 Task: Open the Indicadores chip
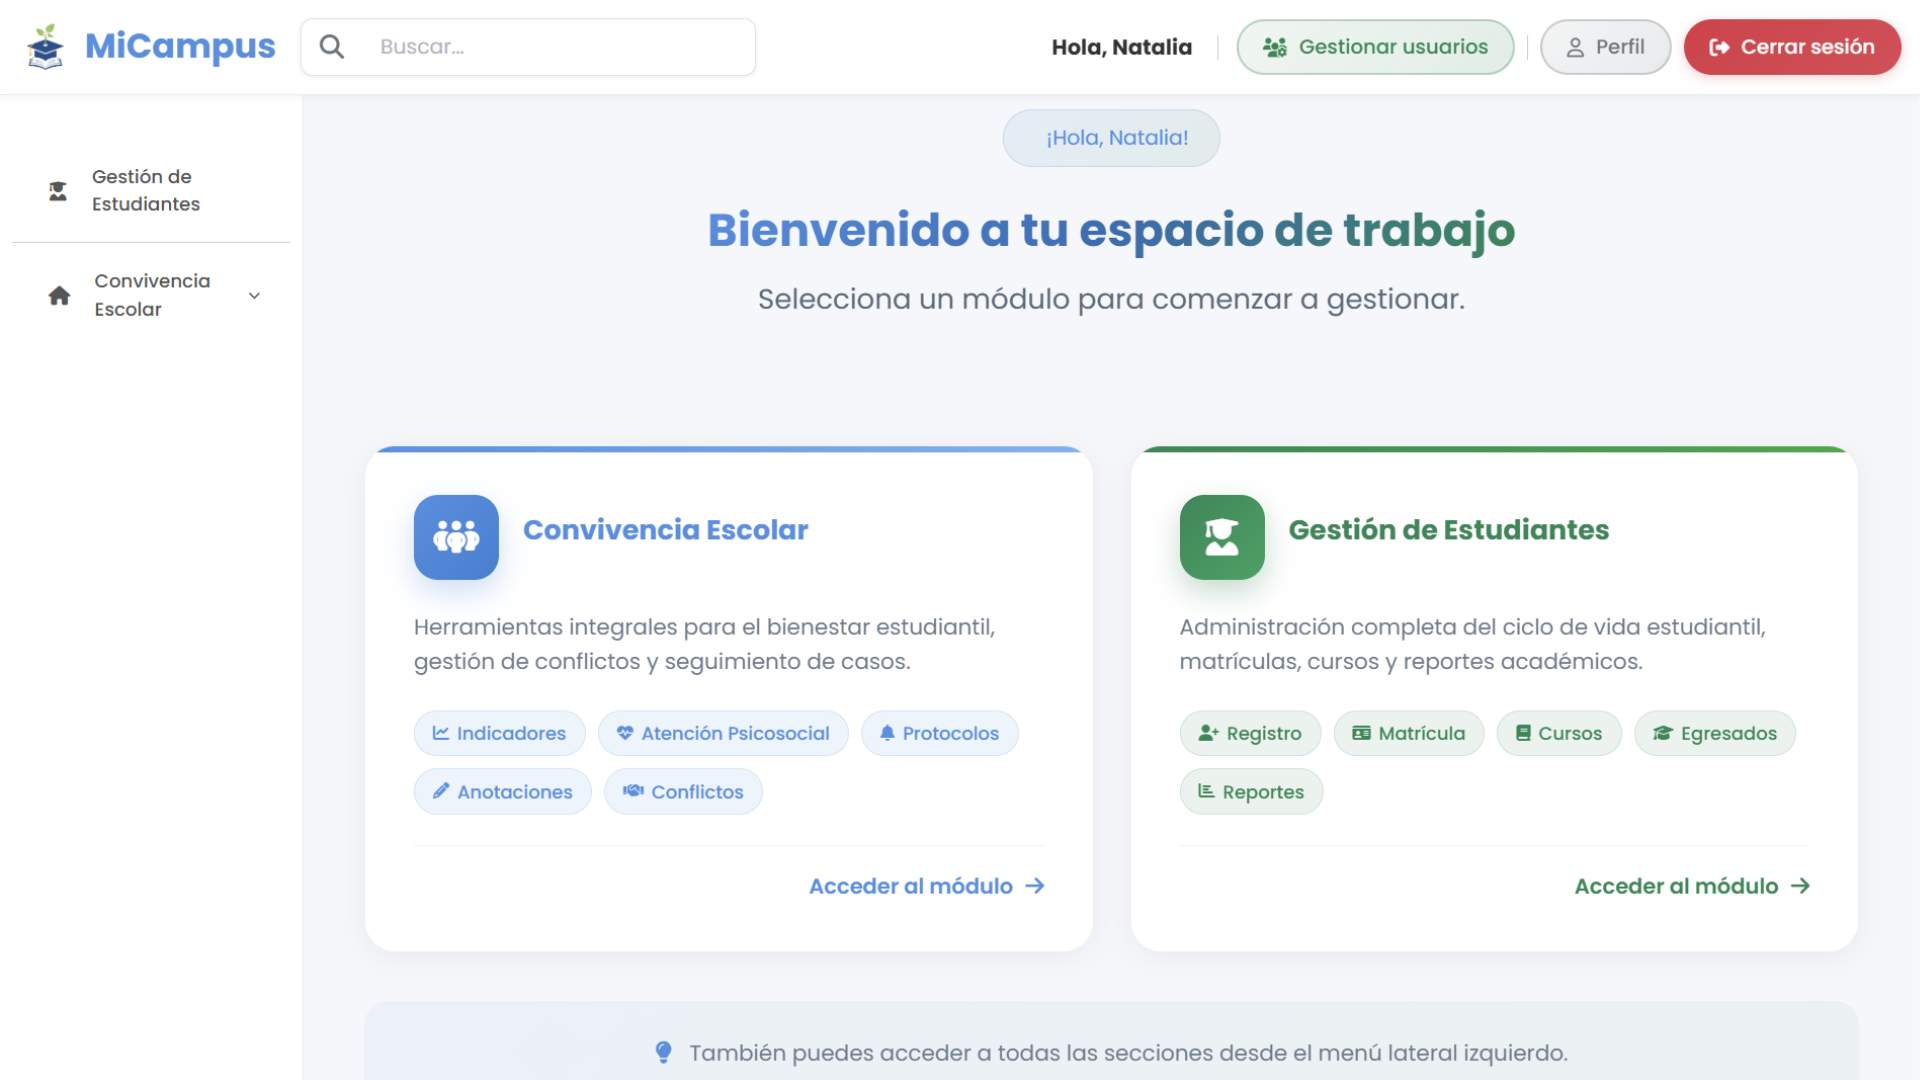(x=499, y=733)
